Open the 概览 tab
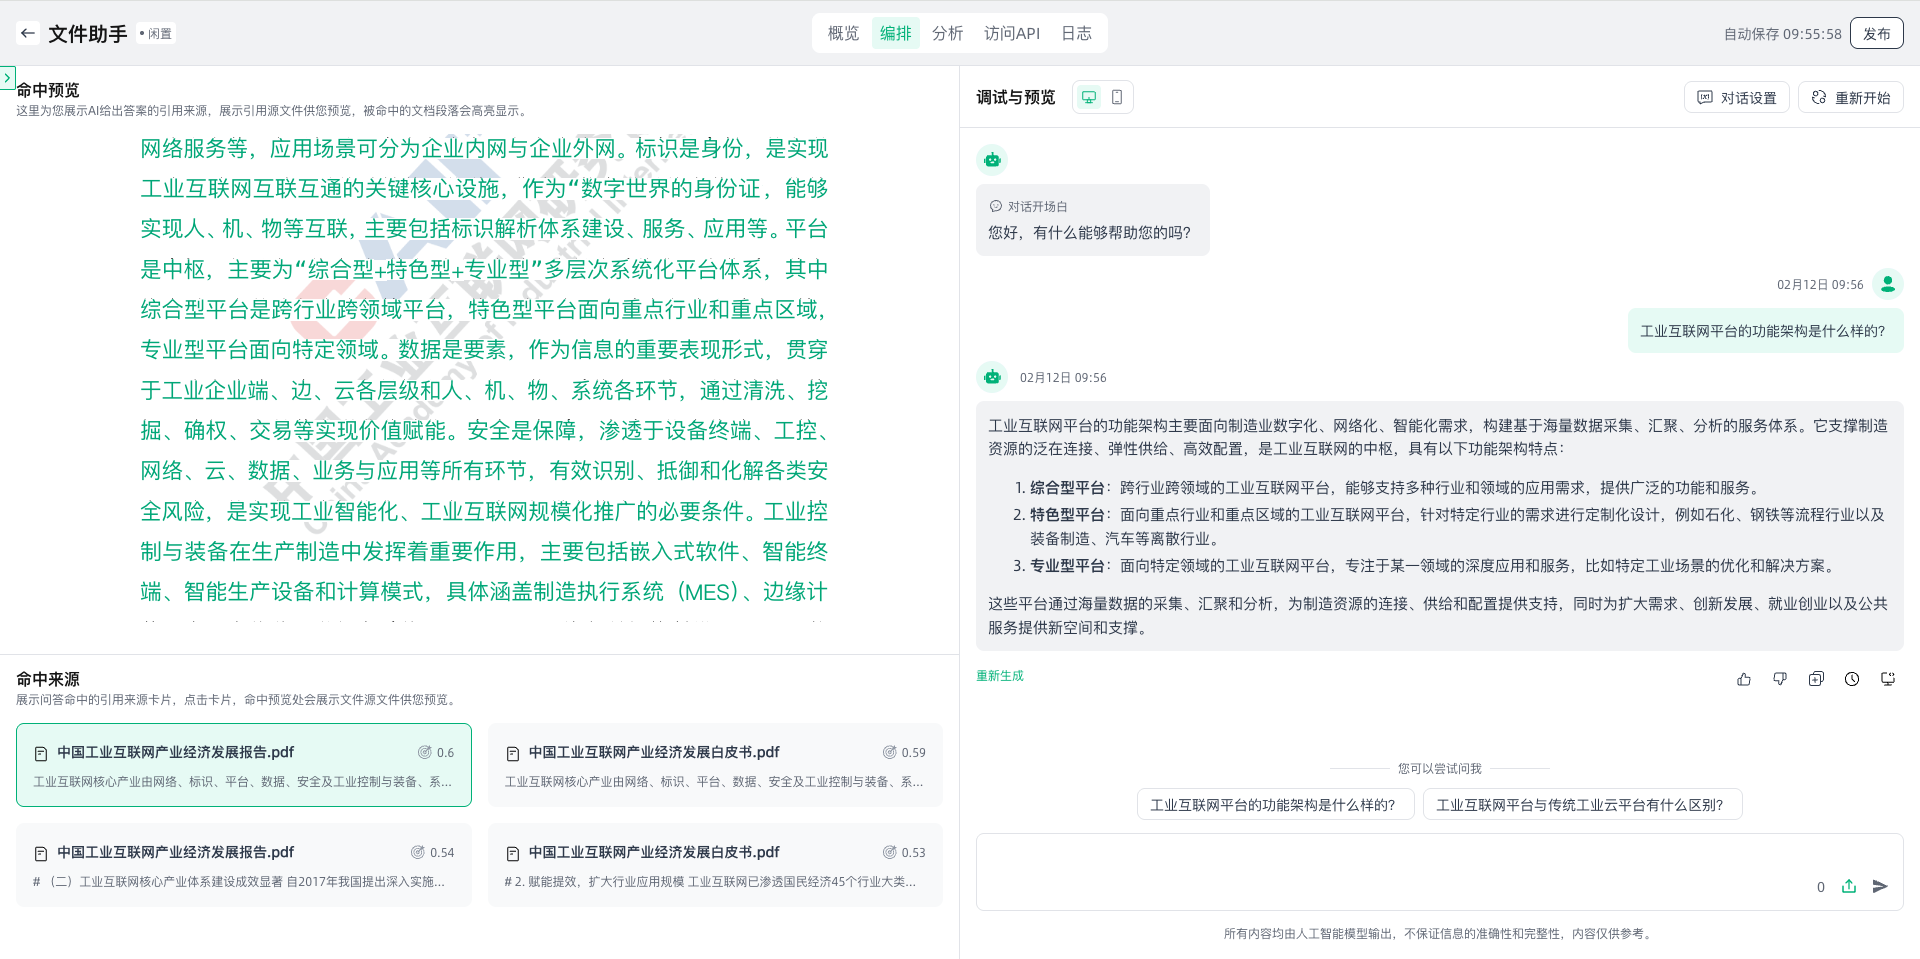Viewport: 1920px width, 959px height. (843, 33)
